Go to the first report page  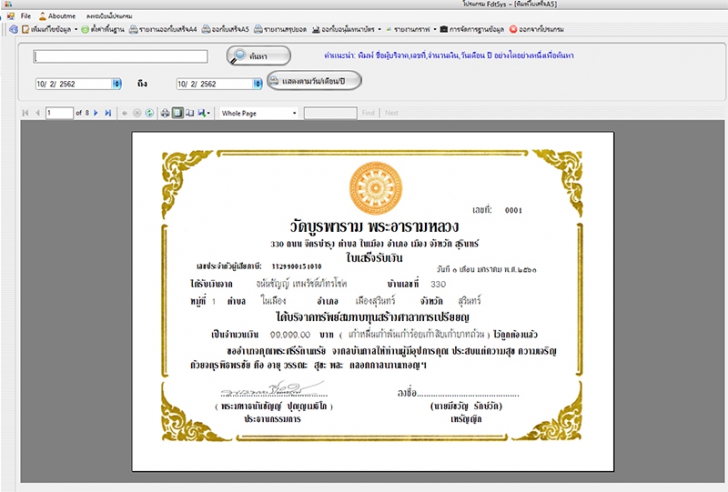click(25, 113)
